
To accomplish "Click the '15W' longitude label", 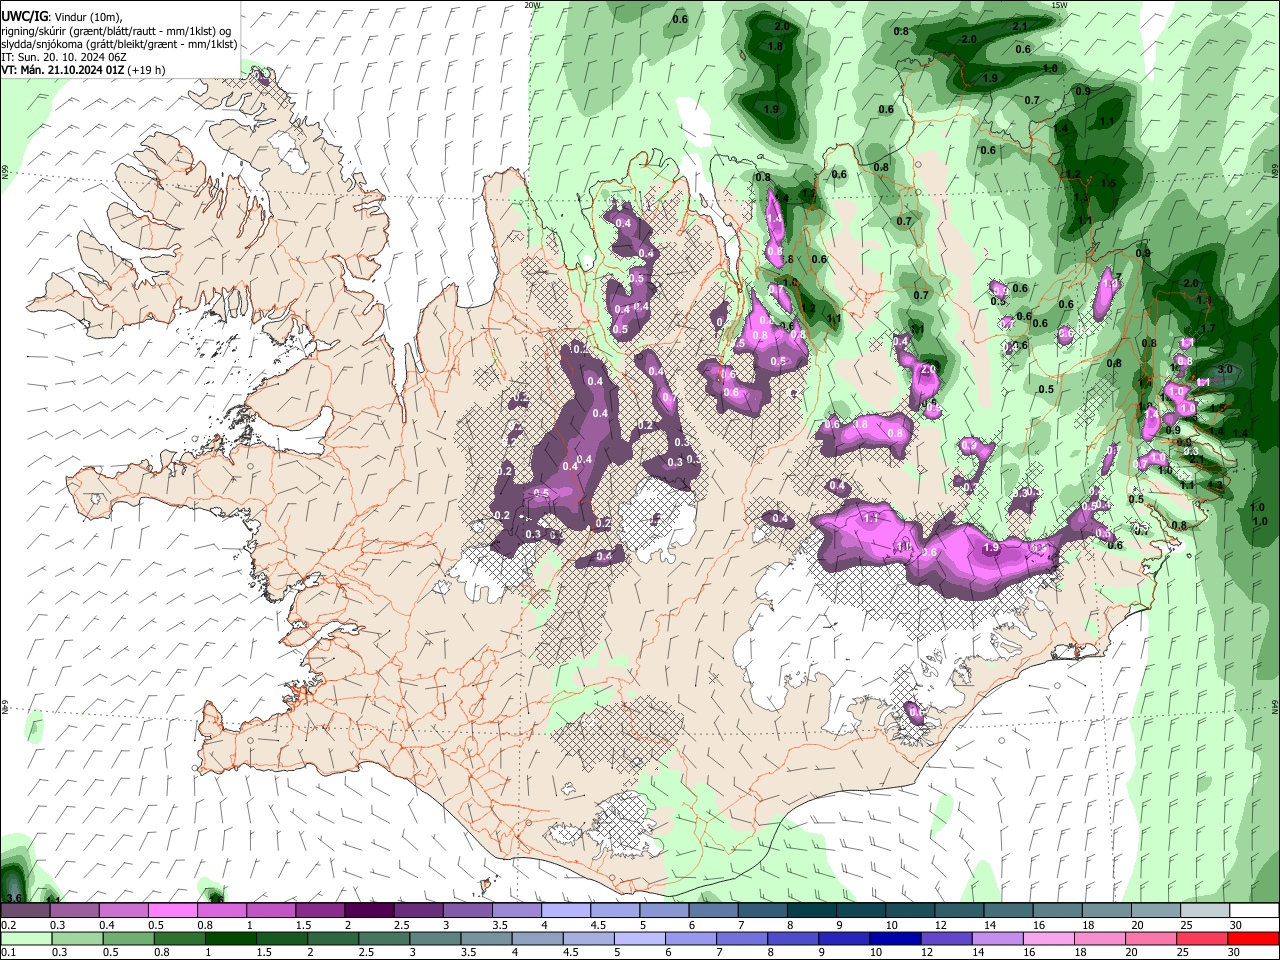I will pos(1058,4).
